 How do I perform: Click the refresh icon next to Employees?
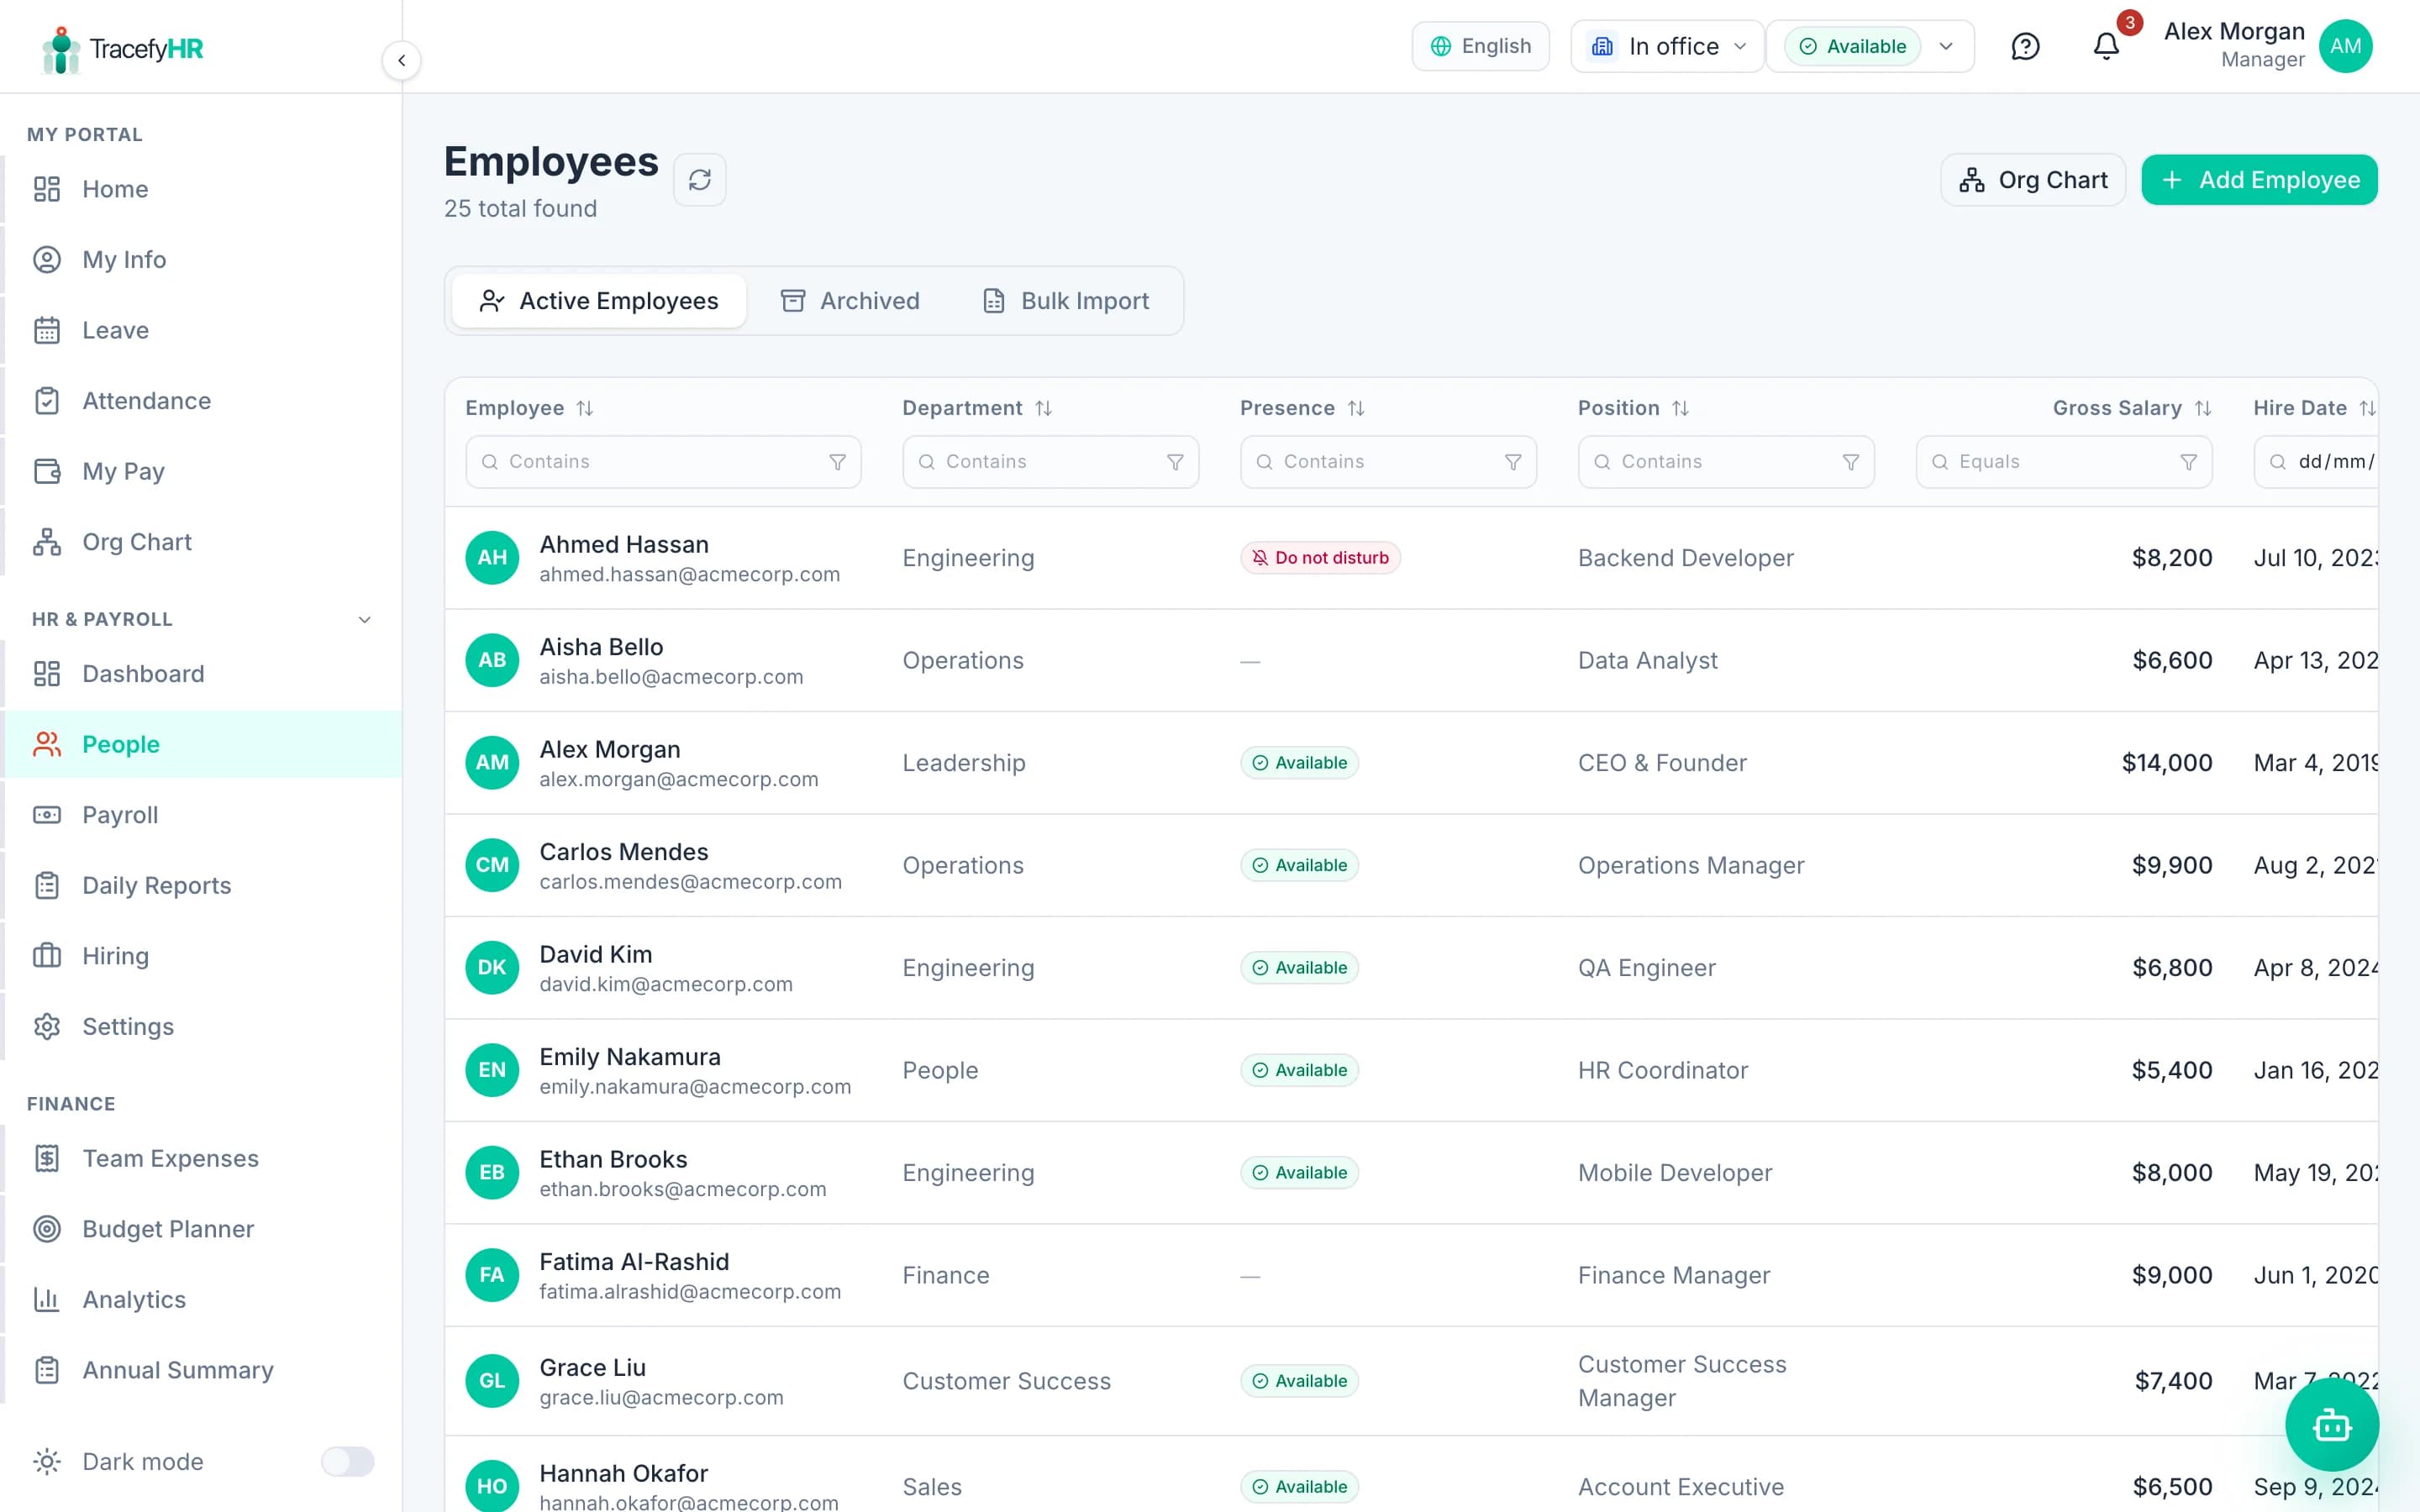(x=699, y=180)
